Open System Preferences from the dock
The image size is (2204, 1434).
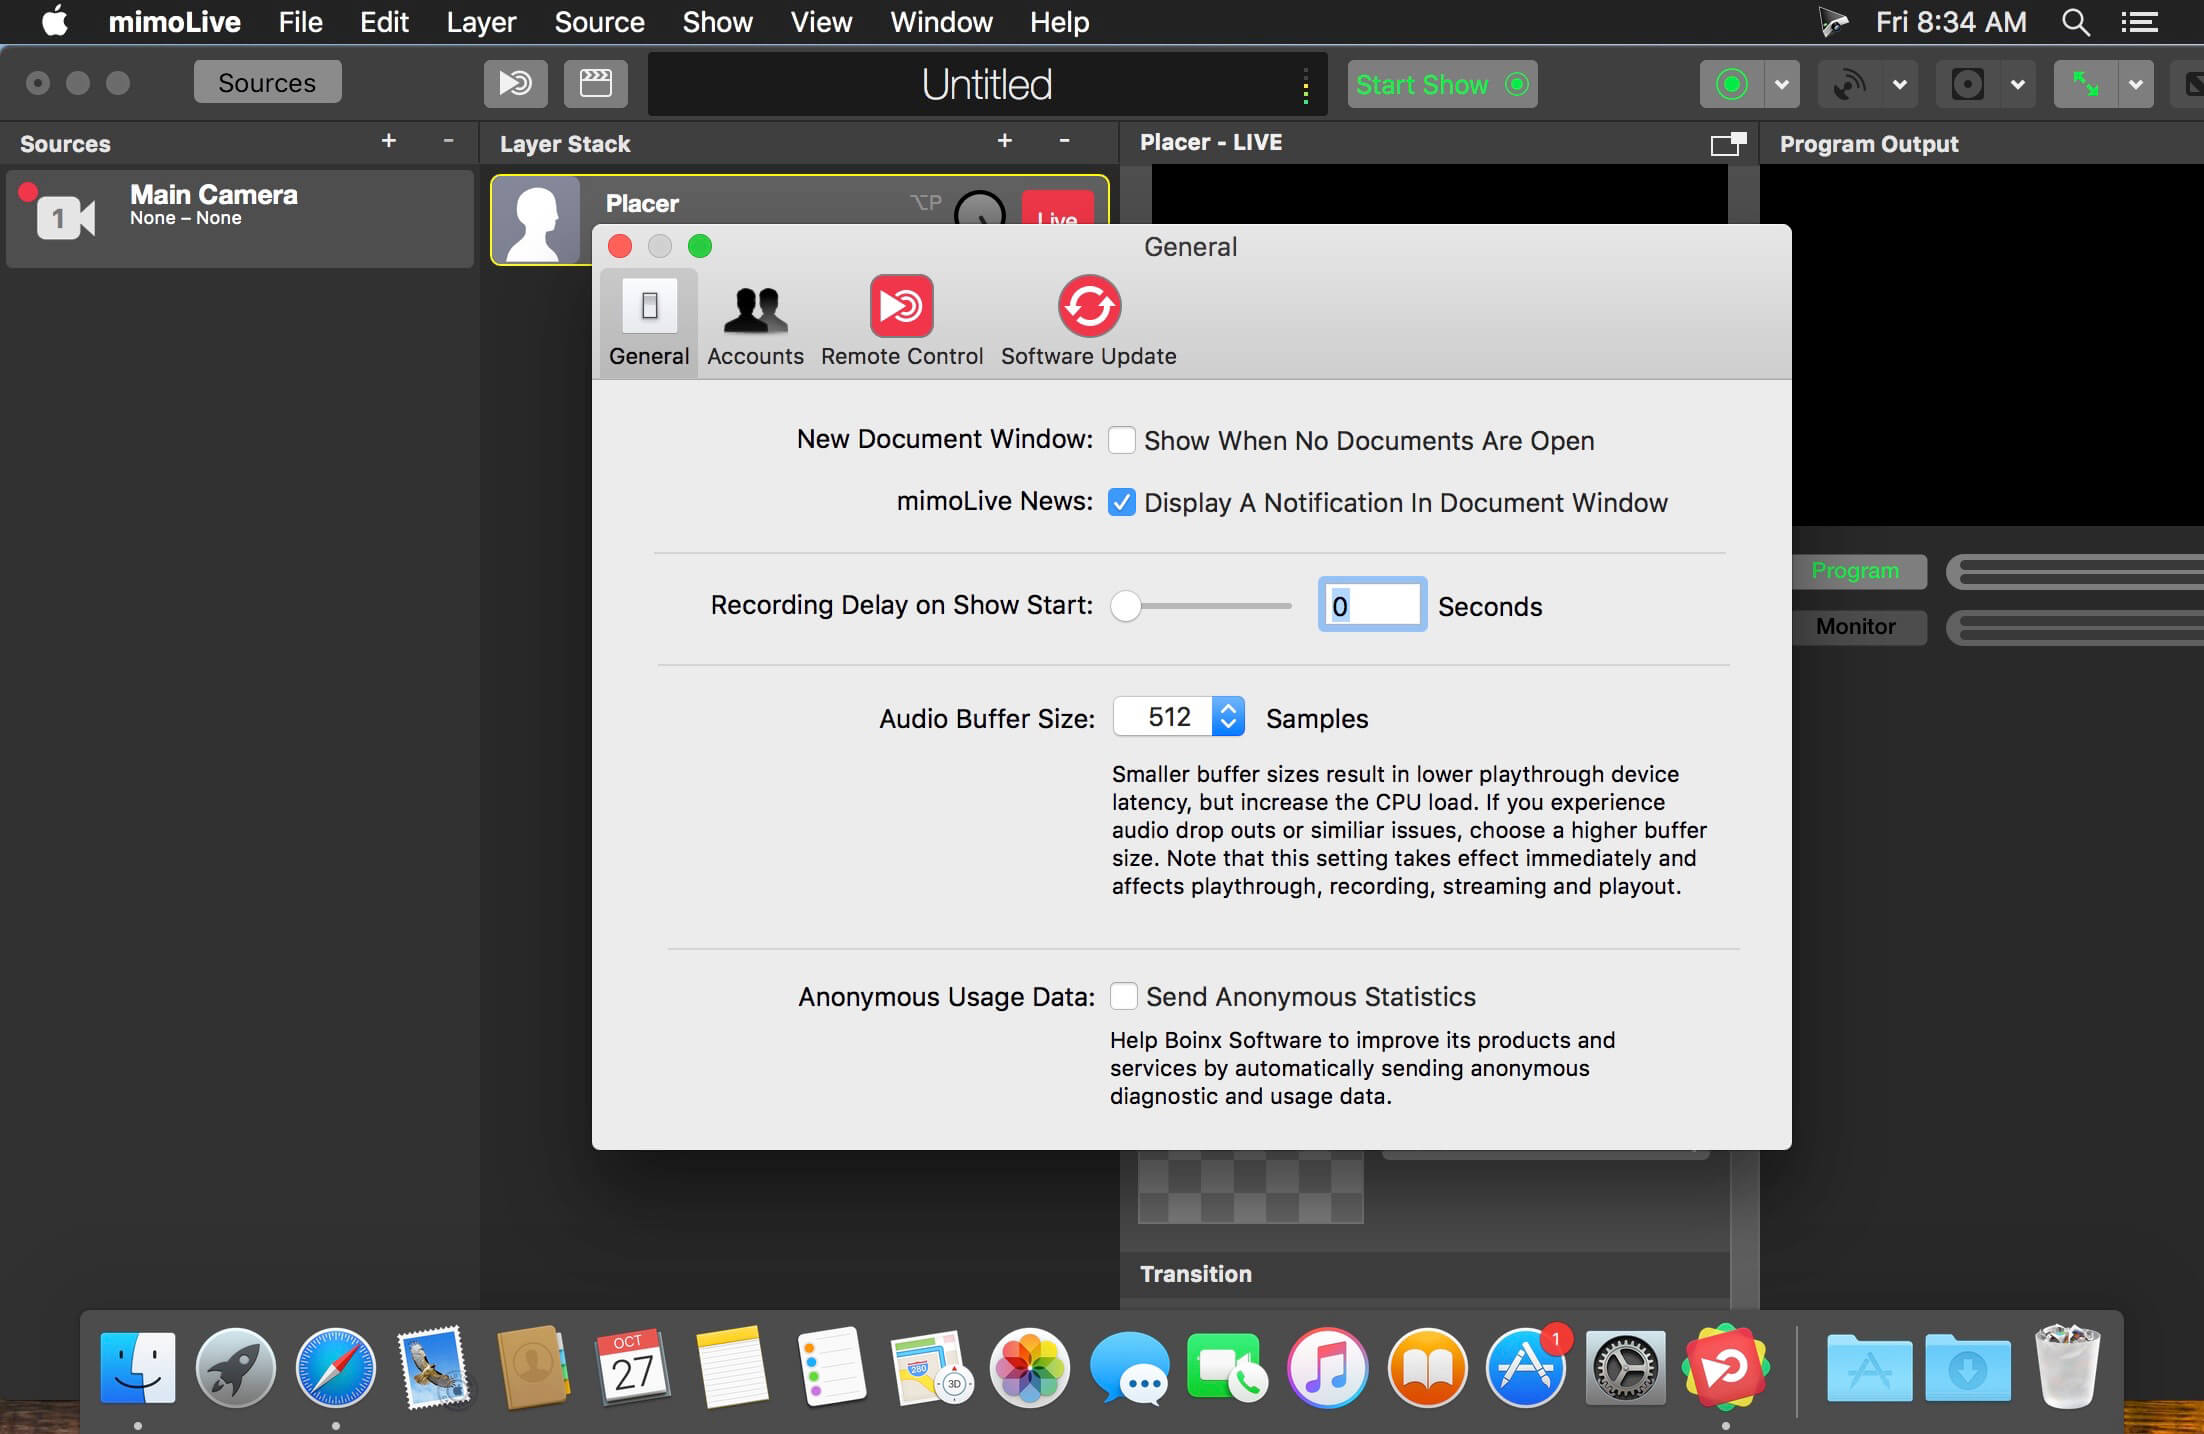pyautogui.click(x=1626, y=1367)
